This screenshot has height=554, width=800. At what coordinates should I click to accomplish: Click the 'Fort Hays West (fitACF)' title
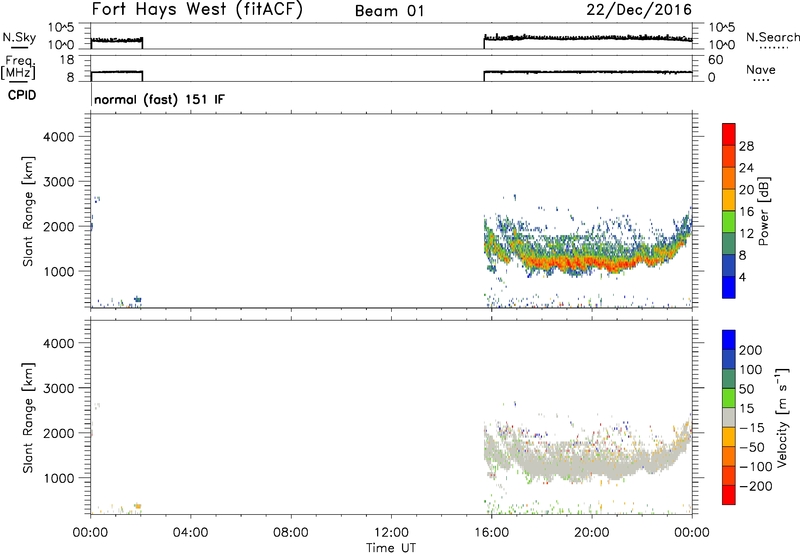coord(197,10)
